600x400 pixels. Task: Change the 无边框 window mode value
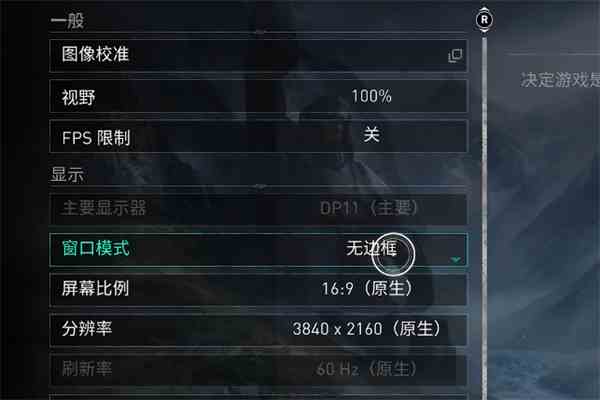[x=371, y=248]
